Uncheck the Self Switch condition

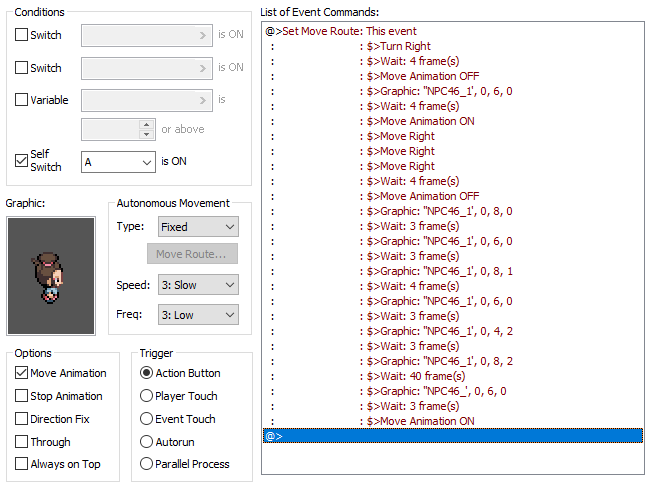click(22, 161)
